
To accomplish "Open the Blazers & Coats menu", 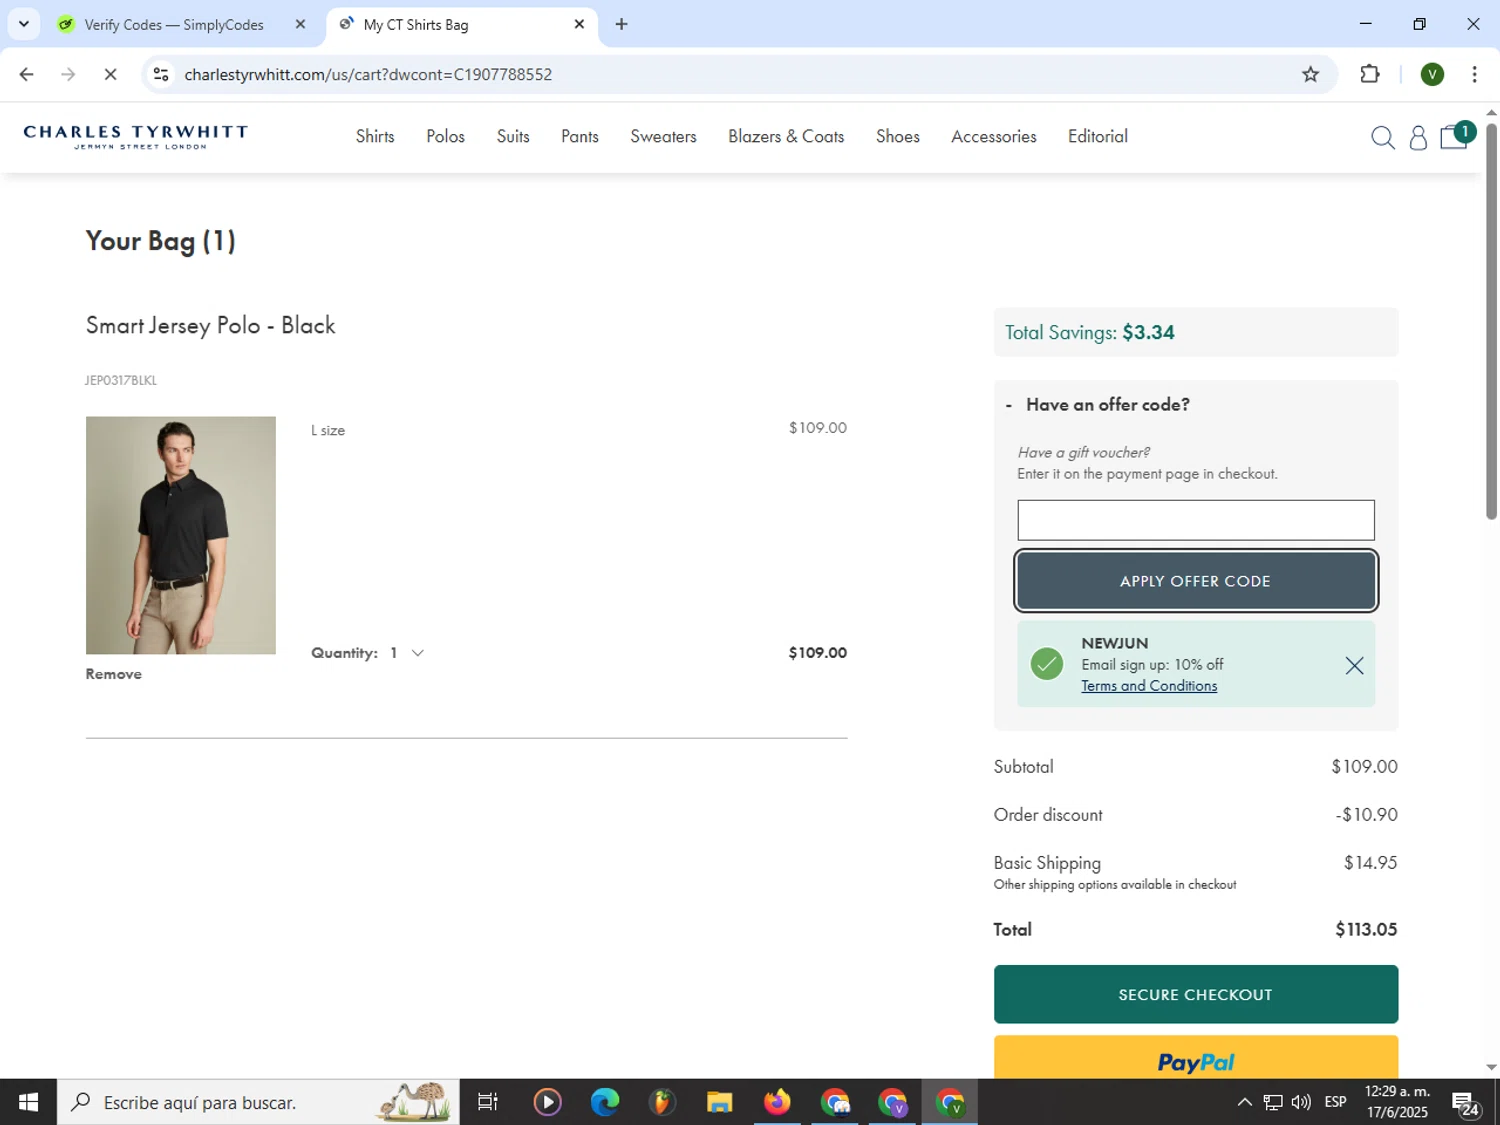I will pyautogui.click(x=786, y=136).
